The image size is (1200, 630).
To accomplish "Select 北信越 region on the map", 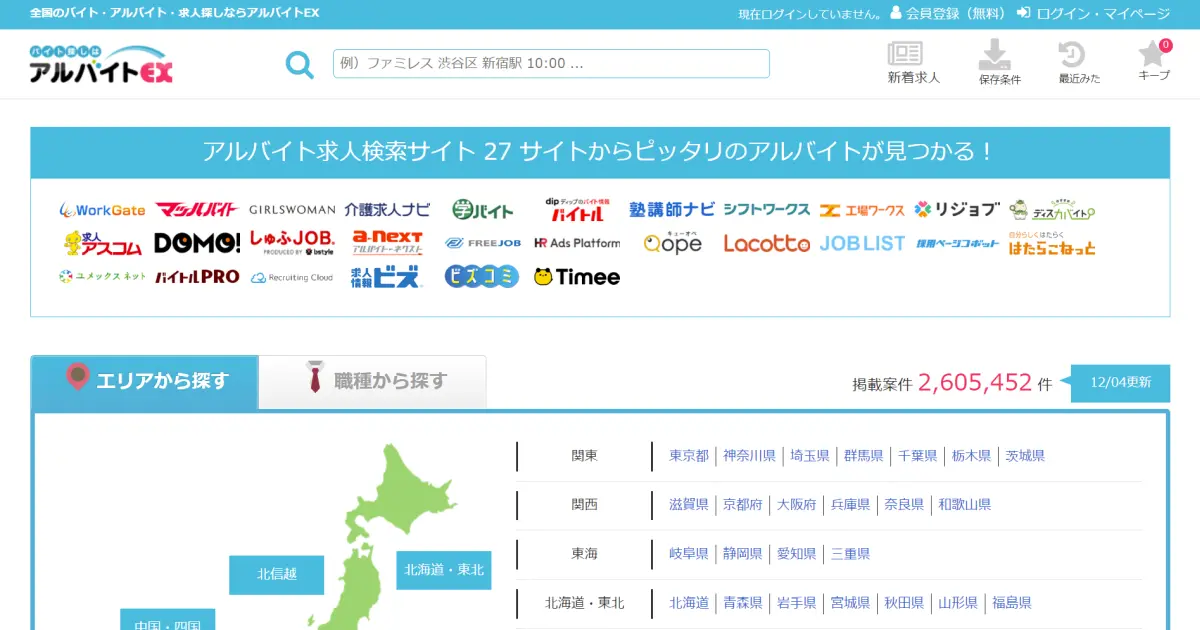I will (277, 574).
